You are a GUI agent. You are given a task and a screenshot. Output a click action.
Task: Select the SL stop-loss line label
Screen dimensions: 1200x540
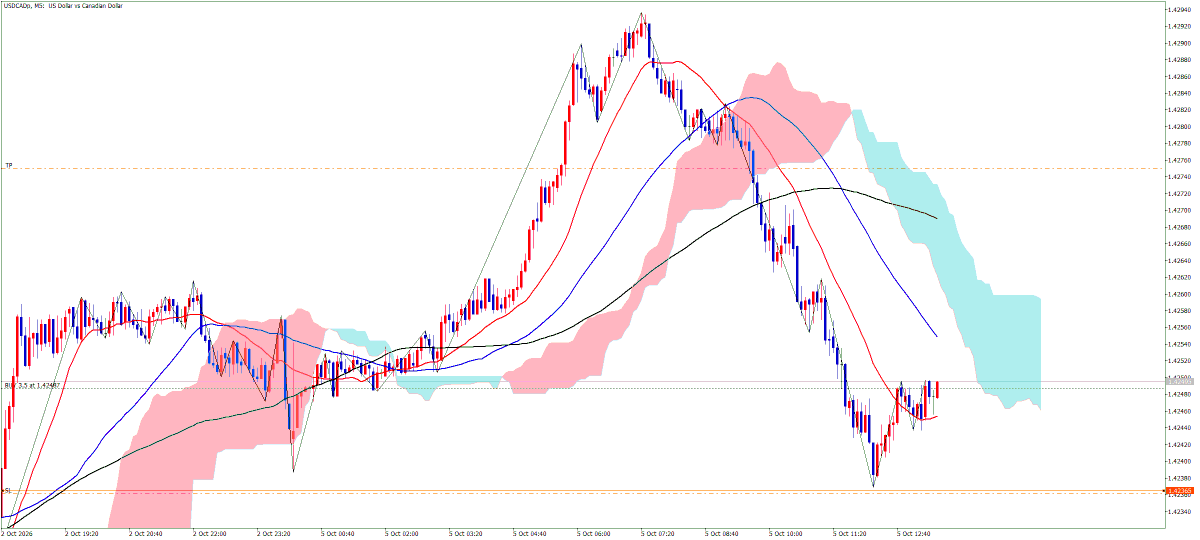coord(7,490)
